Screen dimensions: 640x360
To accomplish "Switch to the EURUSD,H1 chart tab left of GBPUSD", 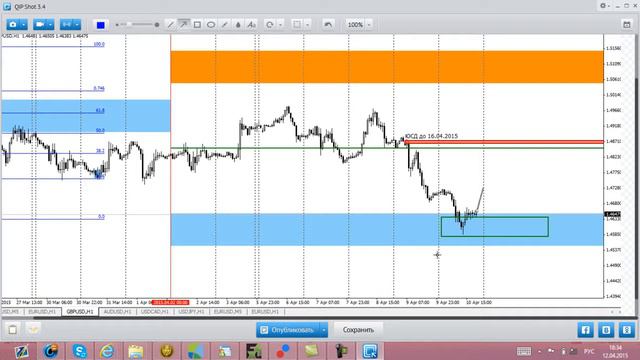I will click(42, 311).
